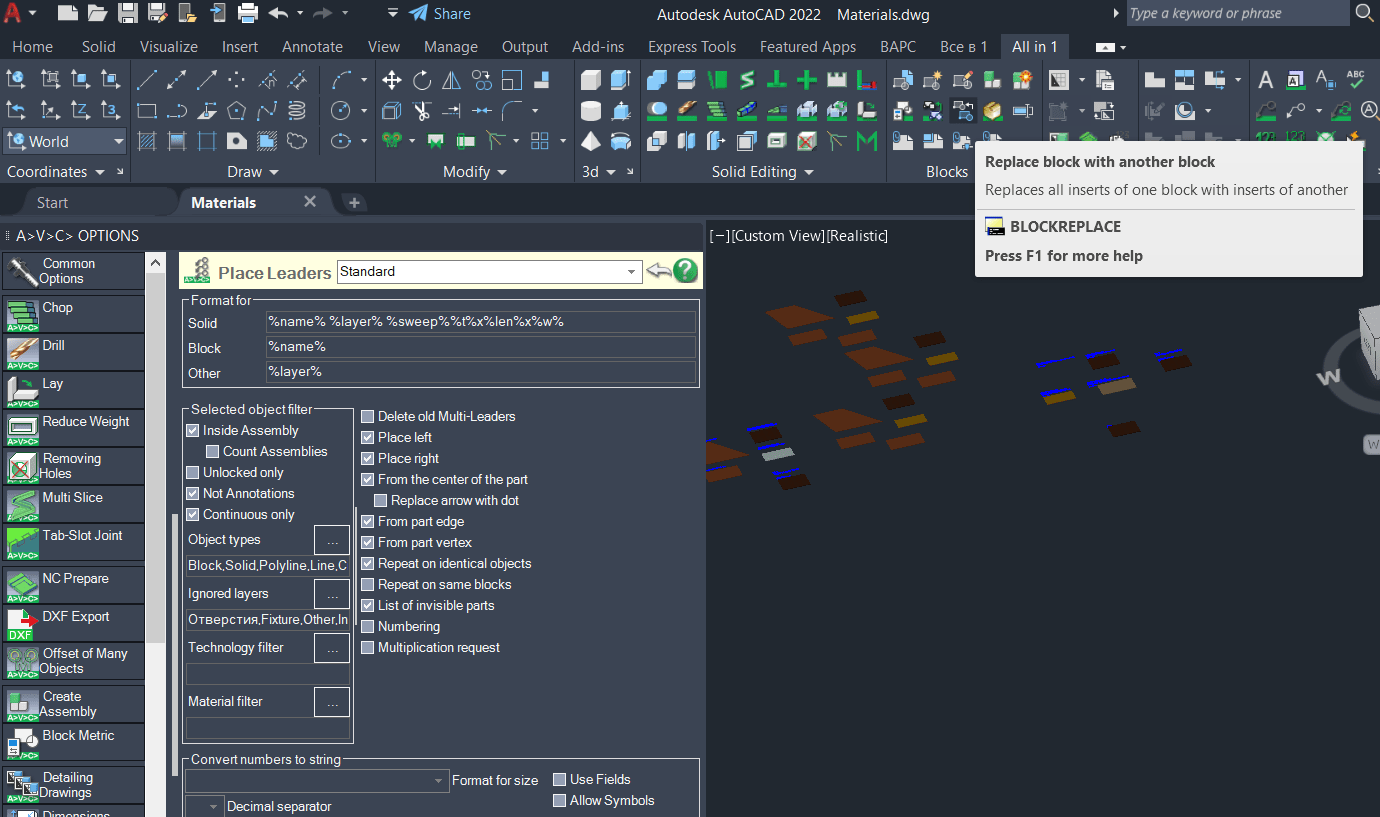Image resolution: width=1380 pixels, height=817 pixels.
Task: Check the Unlocked only option
Action: coord(193,473)
